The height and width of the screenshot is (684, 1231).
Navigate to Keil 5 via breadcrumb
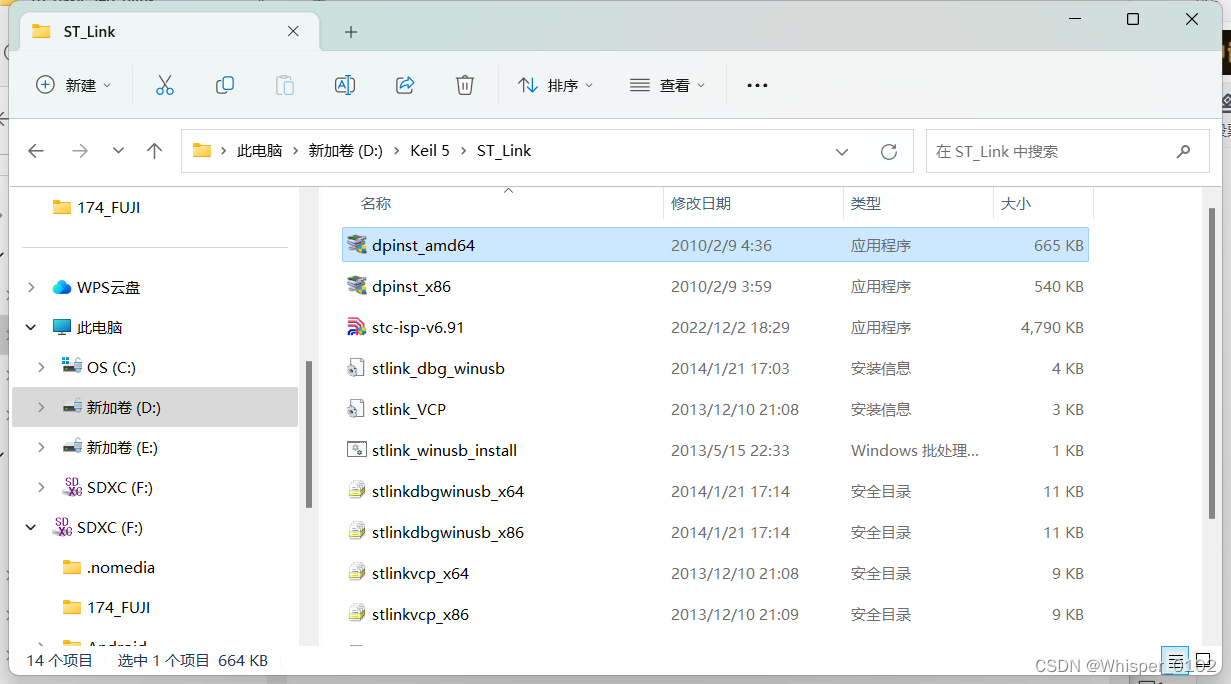click(x=429, y=150)
